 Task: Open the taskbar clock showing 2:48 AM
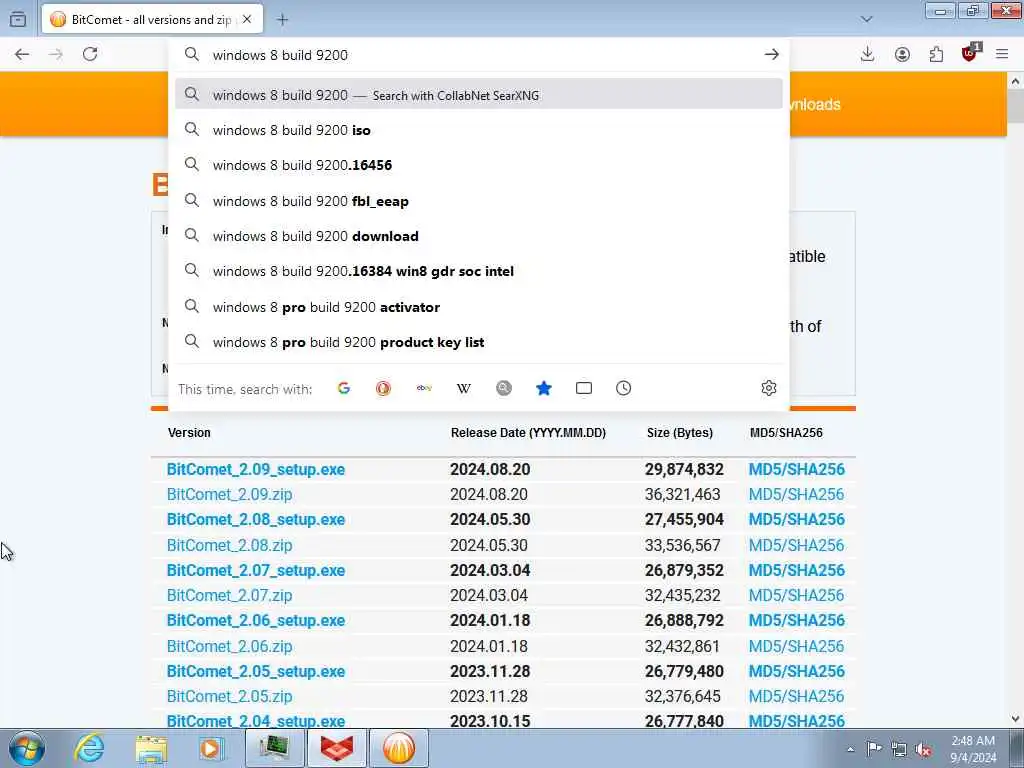[x=973, y=749]
